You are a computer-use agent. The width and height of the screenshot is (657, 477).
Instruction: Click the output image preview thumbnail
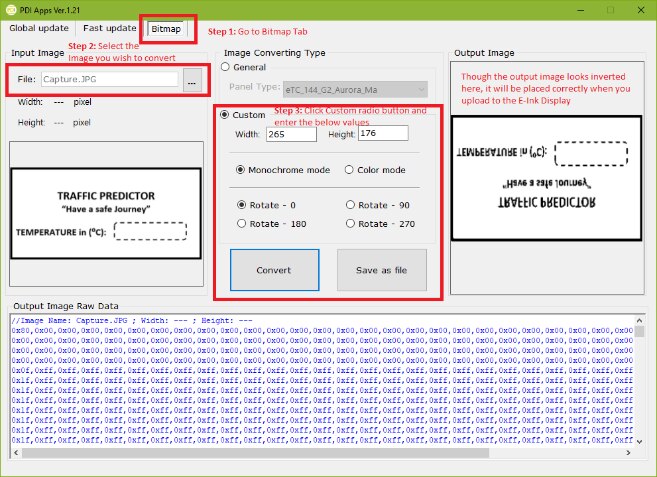tap(546, 178)
